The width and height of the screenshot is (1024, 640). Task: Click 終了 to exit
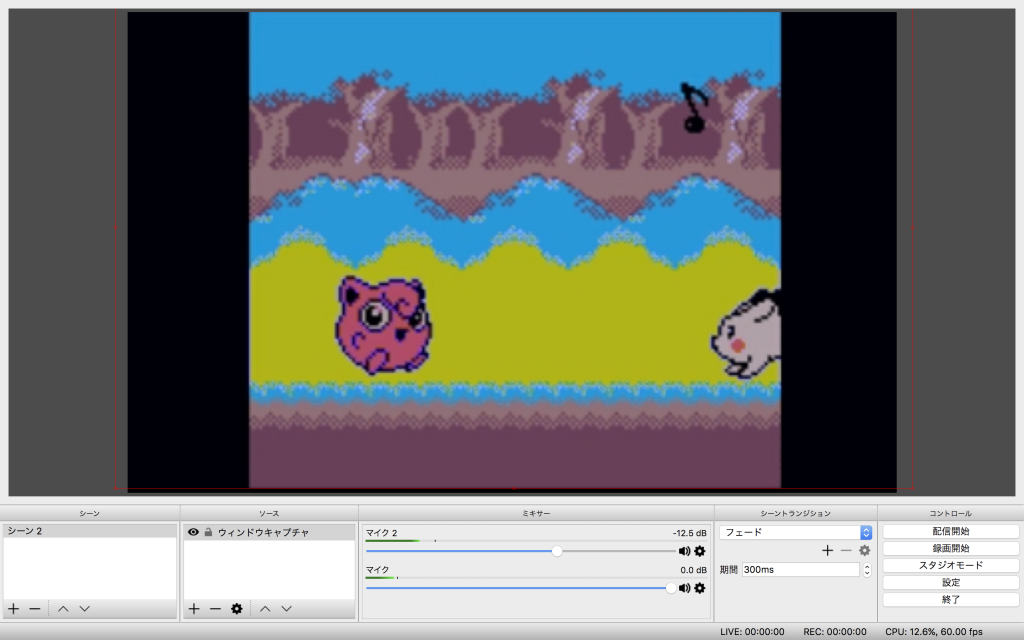951,600
